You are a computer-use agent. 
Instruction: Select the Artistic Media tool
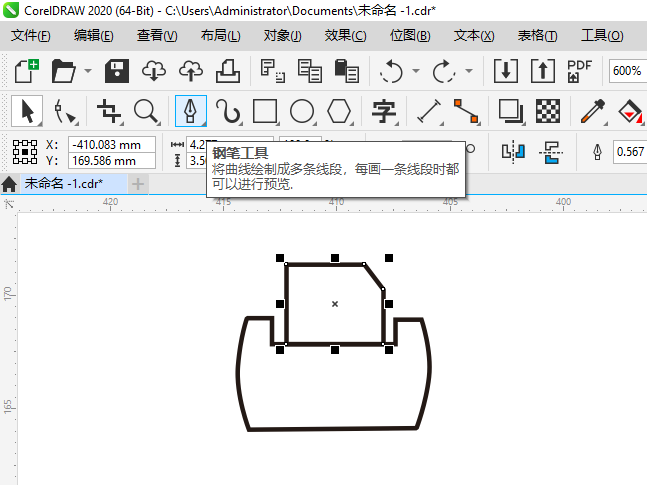228,111
